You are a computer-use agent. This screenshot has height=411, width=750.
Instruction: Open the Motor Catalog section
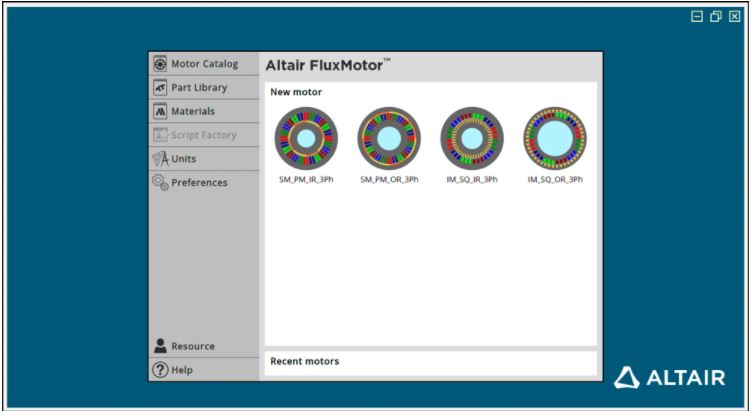coord(204,64)
